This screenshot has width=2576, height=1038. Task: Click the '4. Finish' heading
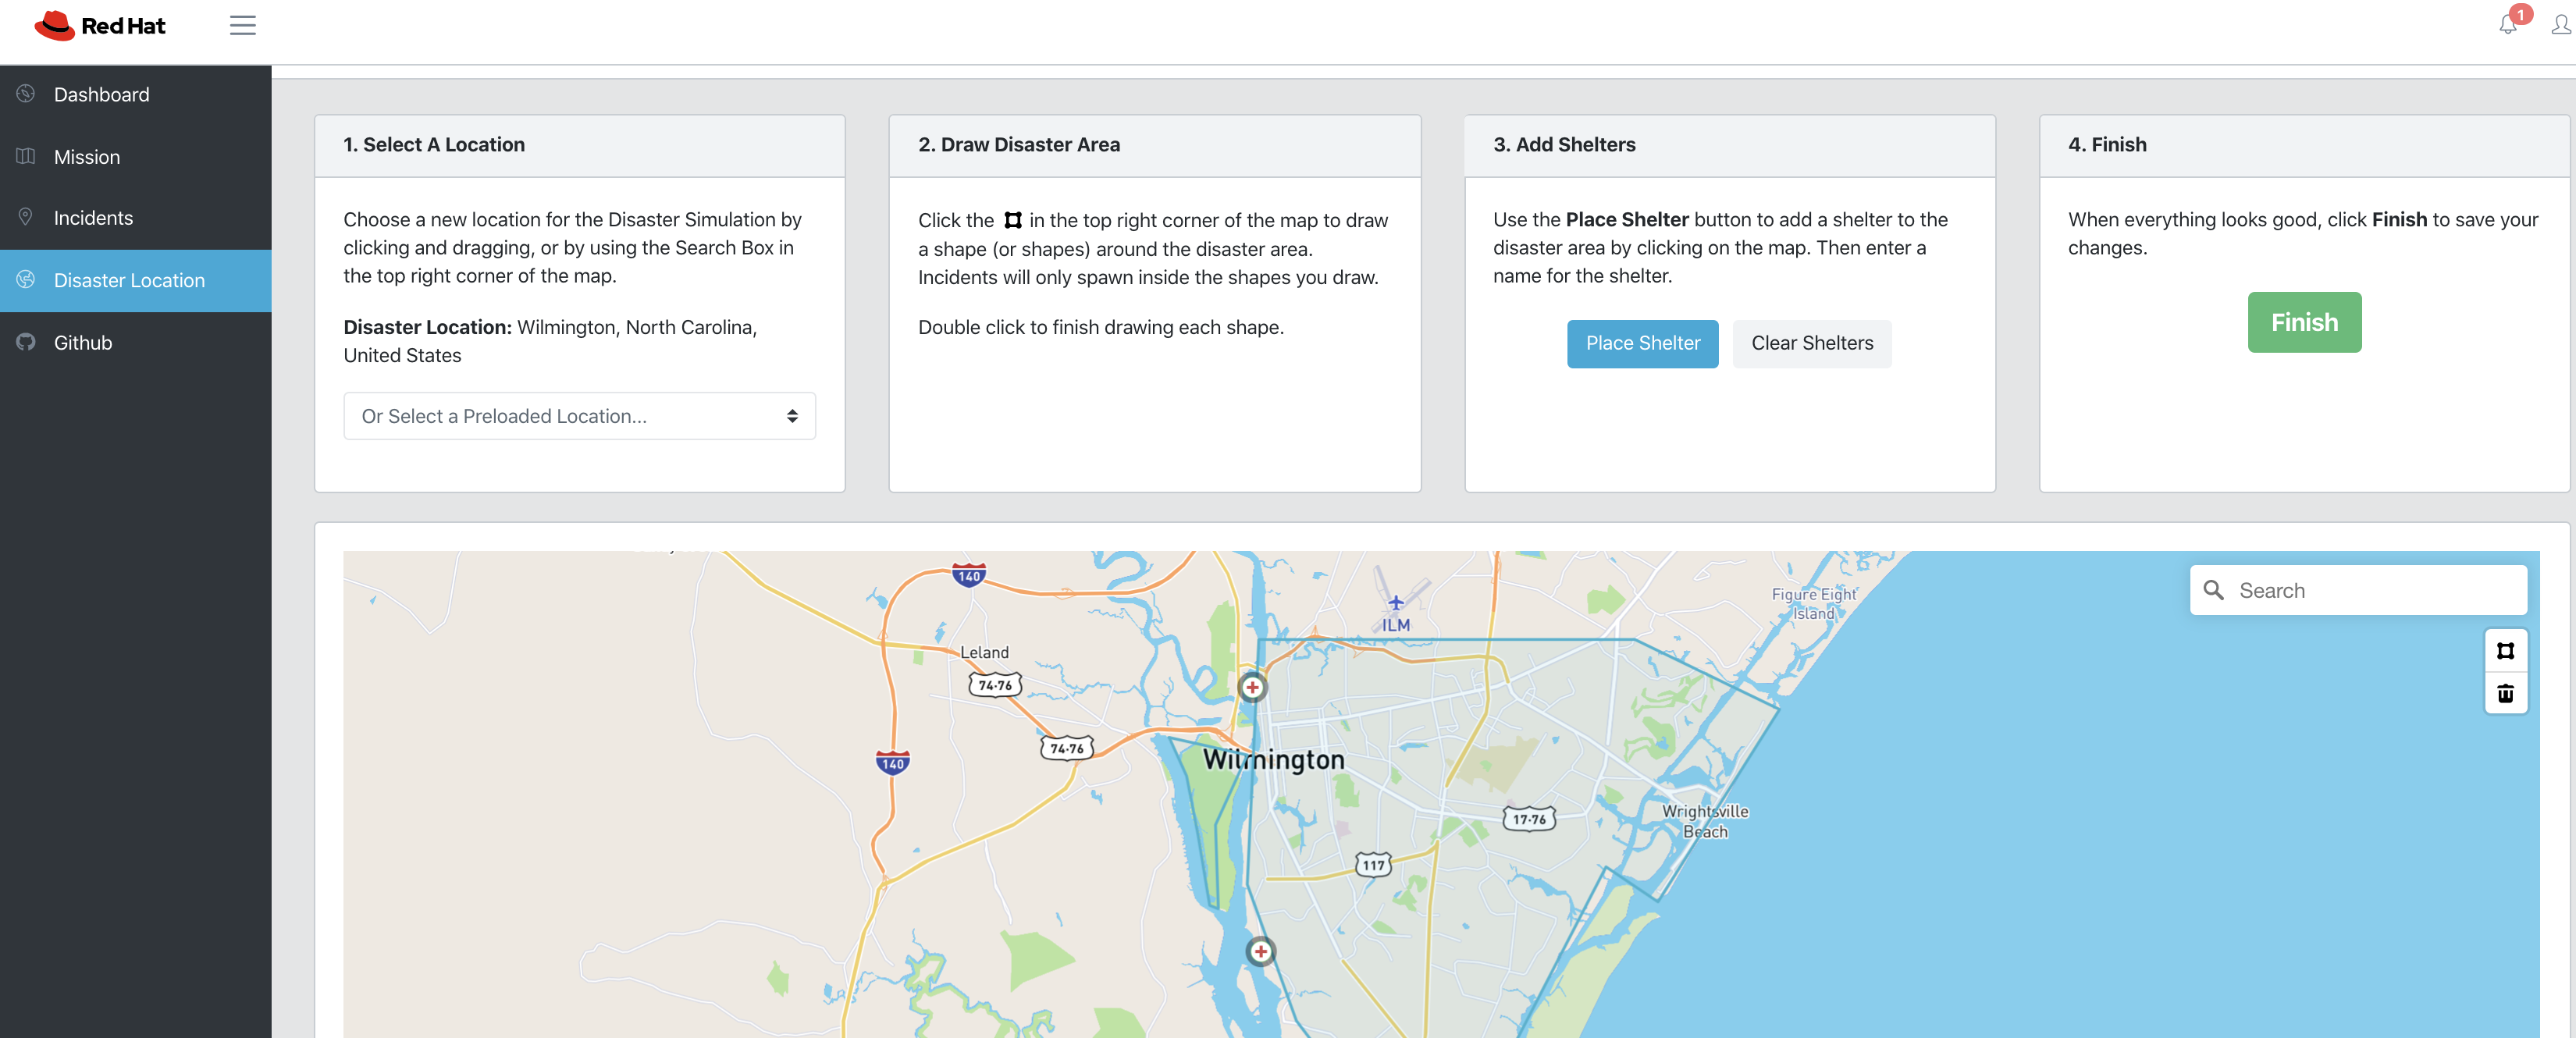2107,145
